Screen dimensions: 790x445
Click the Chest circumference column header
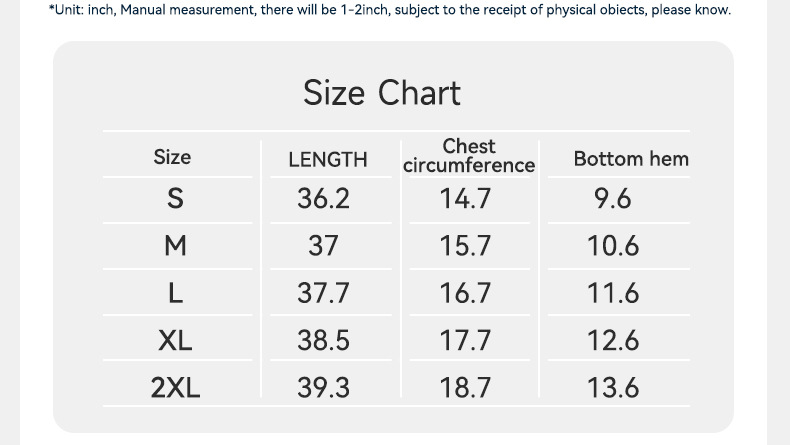pos(469,156)
